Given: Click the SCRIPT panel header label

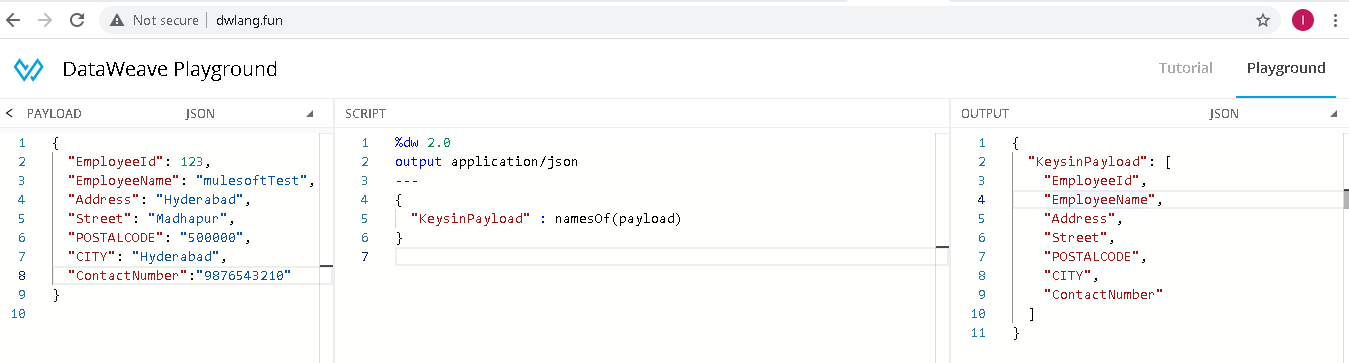Looking at the screenshot, I should click(365, 114).
